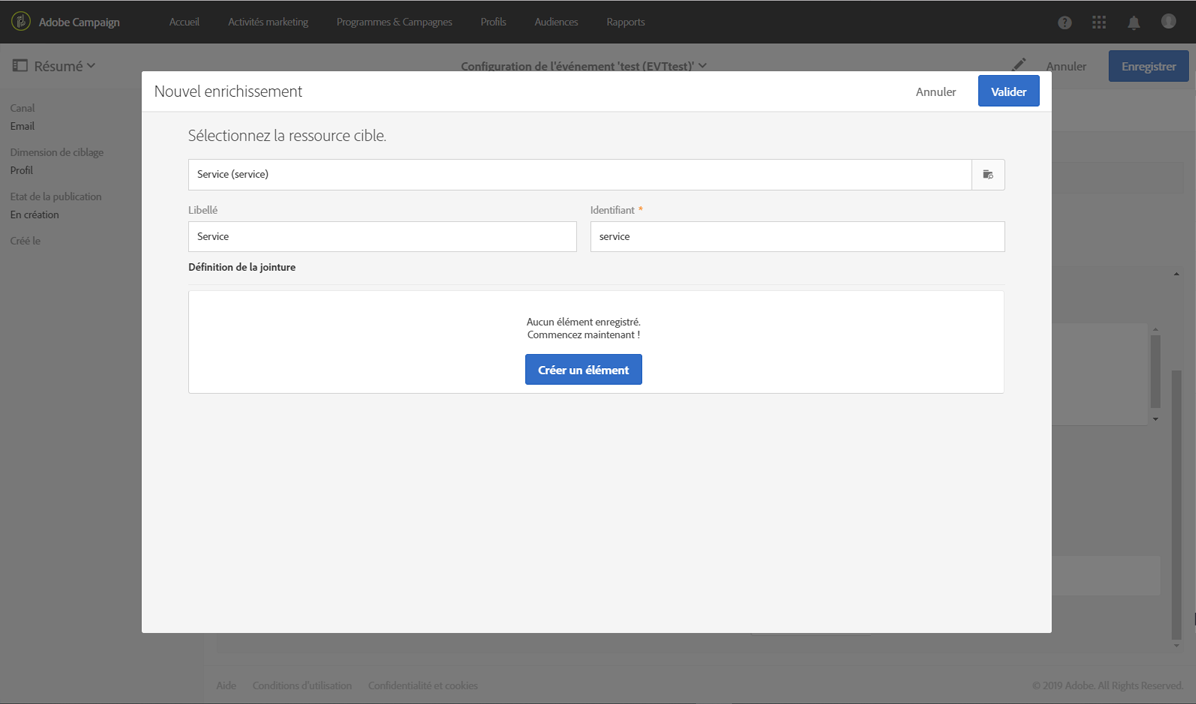Click the pencil edit icon near Annuler
This screenshot has height=704, width=1196.
click(x=1019, y=65)
